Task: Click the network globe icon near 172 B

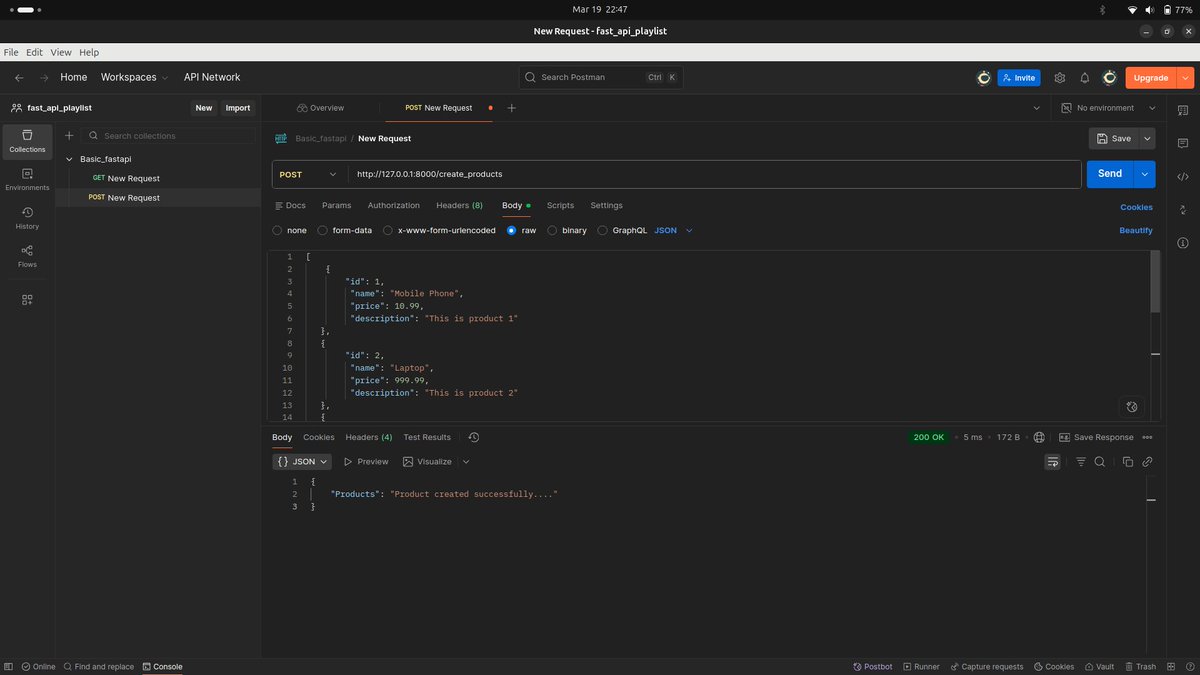Action: (1039, 437)
